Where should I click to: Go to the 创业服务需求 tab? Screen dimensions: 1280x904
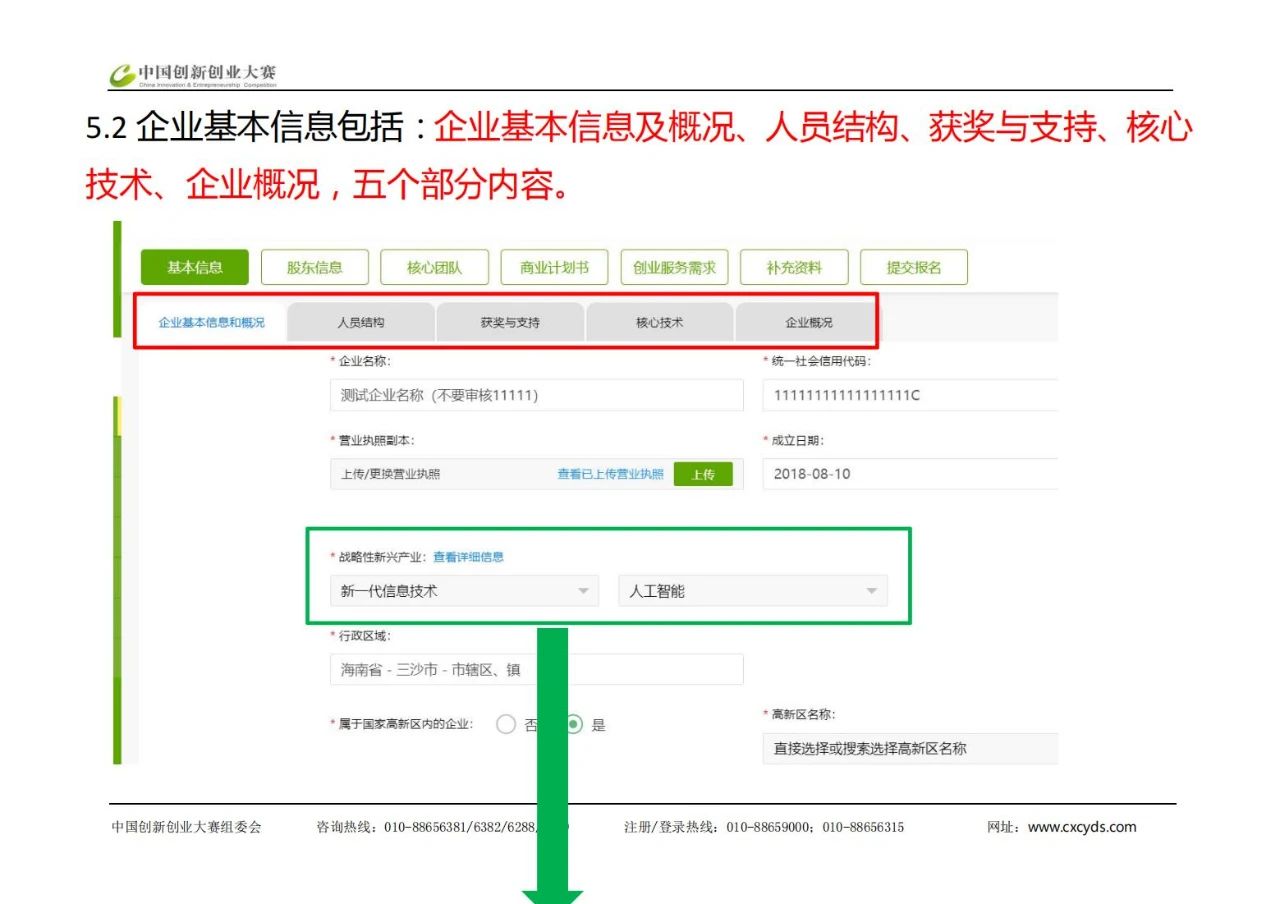[674, 267]
